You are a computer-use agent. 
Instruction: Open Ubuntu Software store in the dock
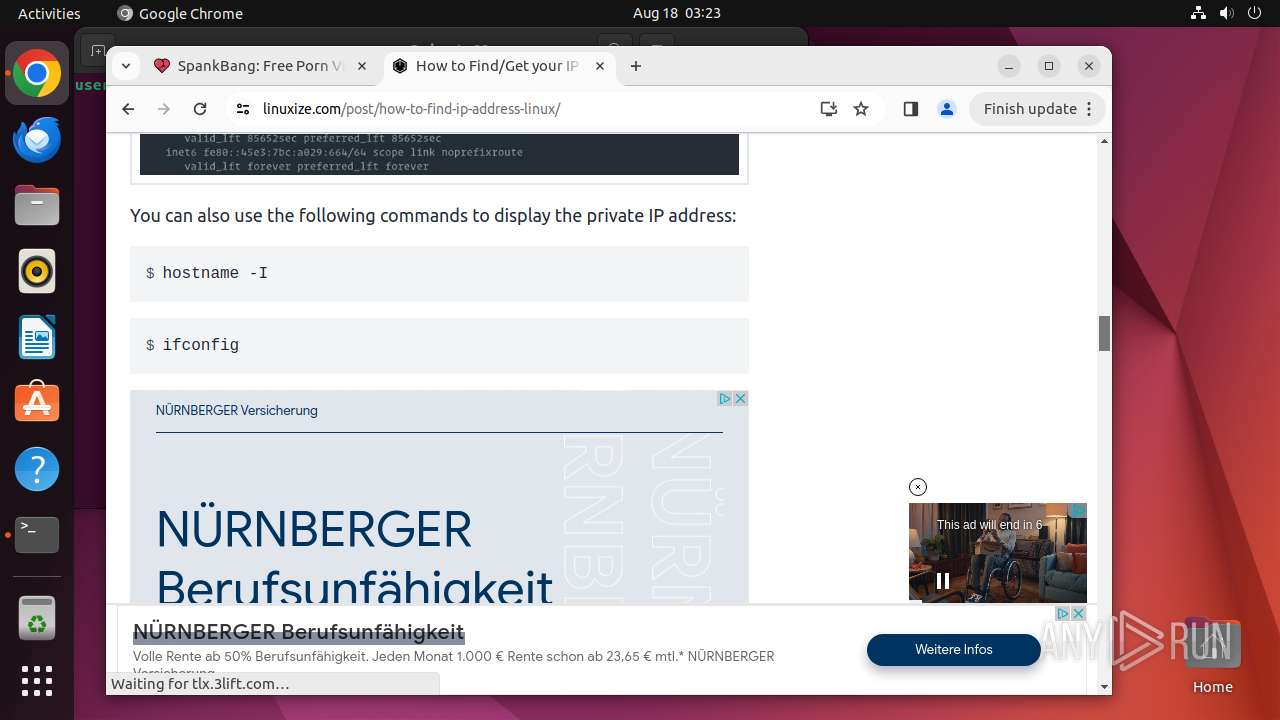[x=37, y=403]
